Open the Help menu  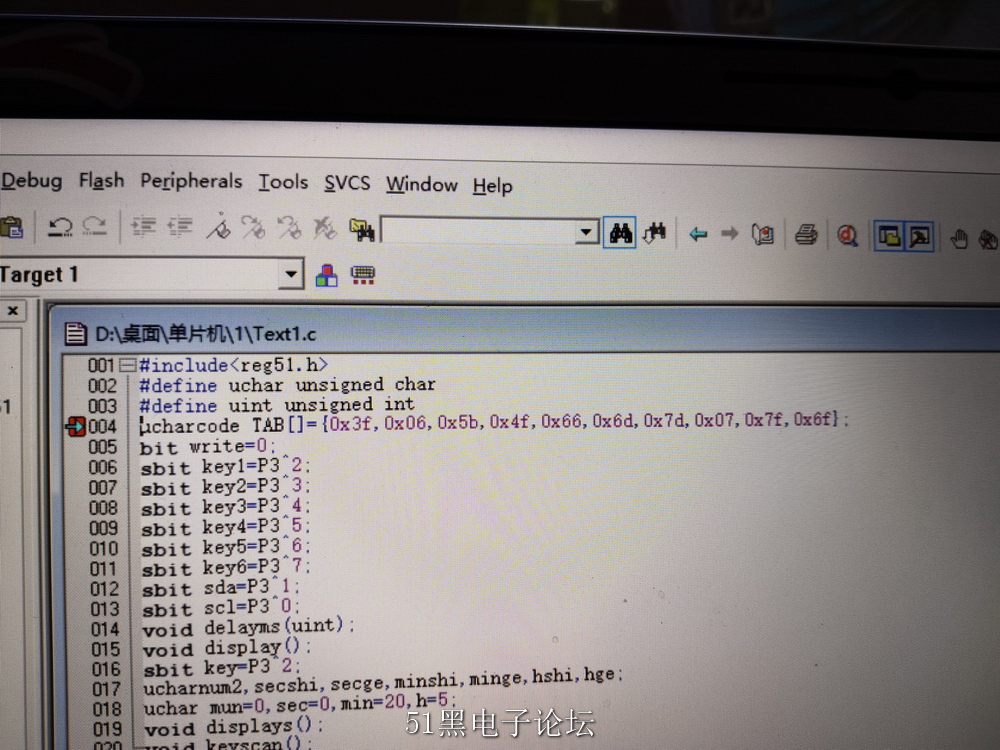(492, 186)
